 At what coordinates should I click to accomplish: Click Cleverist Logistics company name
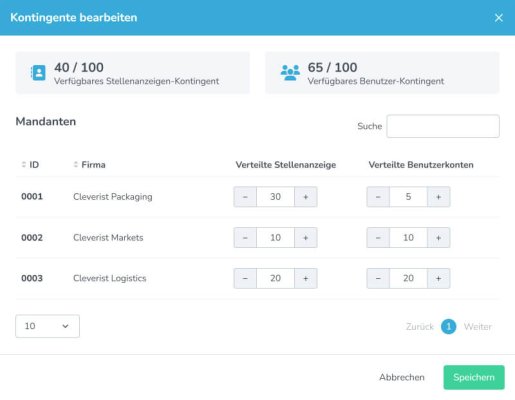pos(110,278)
